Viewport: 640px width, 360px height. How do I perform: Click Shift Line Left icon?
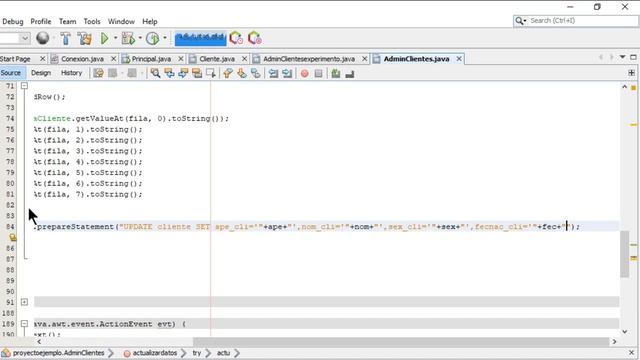pyautogui.click(x=273, y=73)
